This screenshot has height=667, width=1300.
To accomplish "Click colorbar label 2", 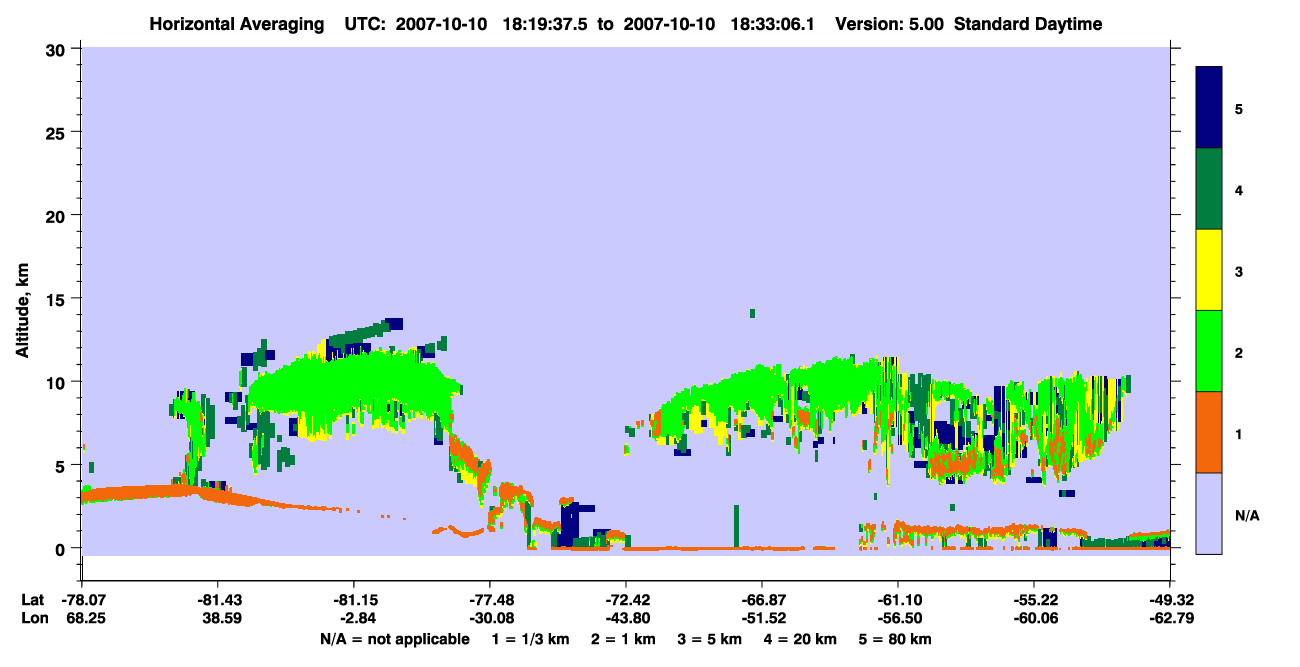I will pyautogui.click(x=1239, y=353).
